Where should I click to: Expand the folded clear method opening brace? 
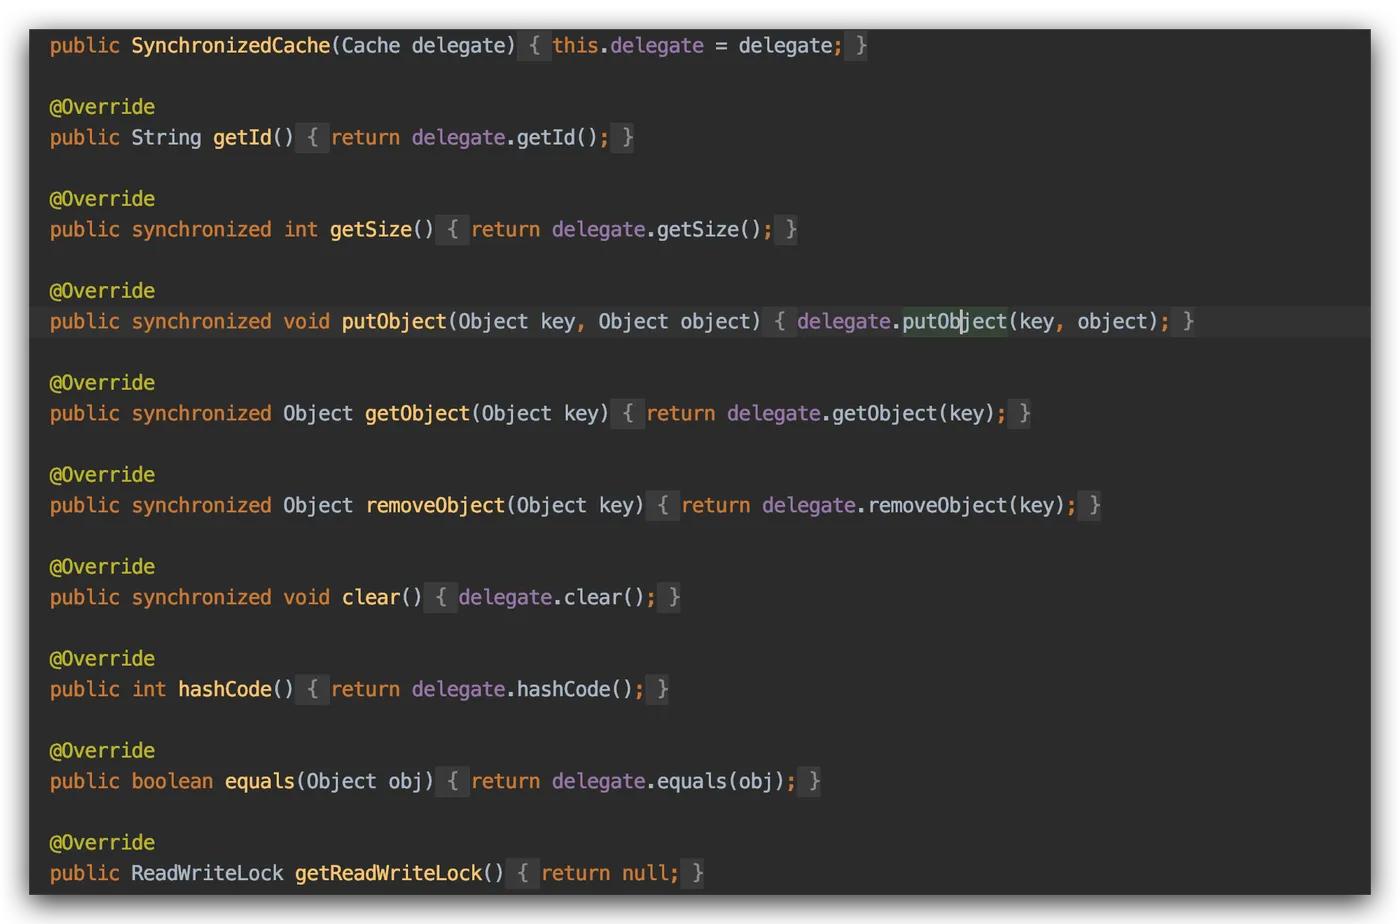441,598
